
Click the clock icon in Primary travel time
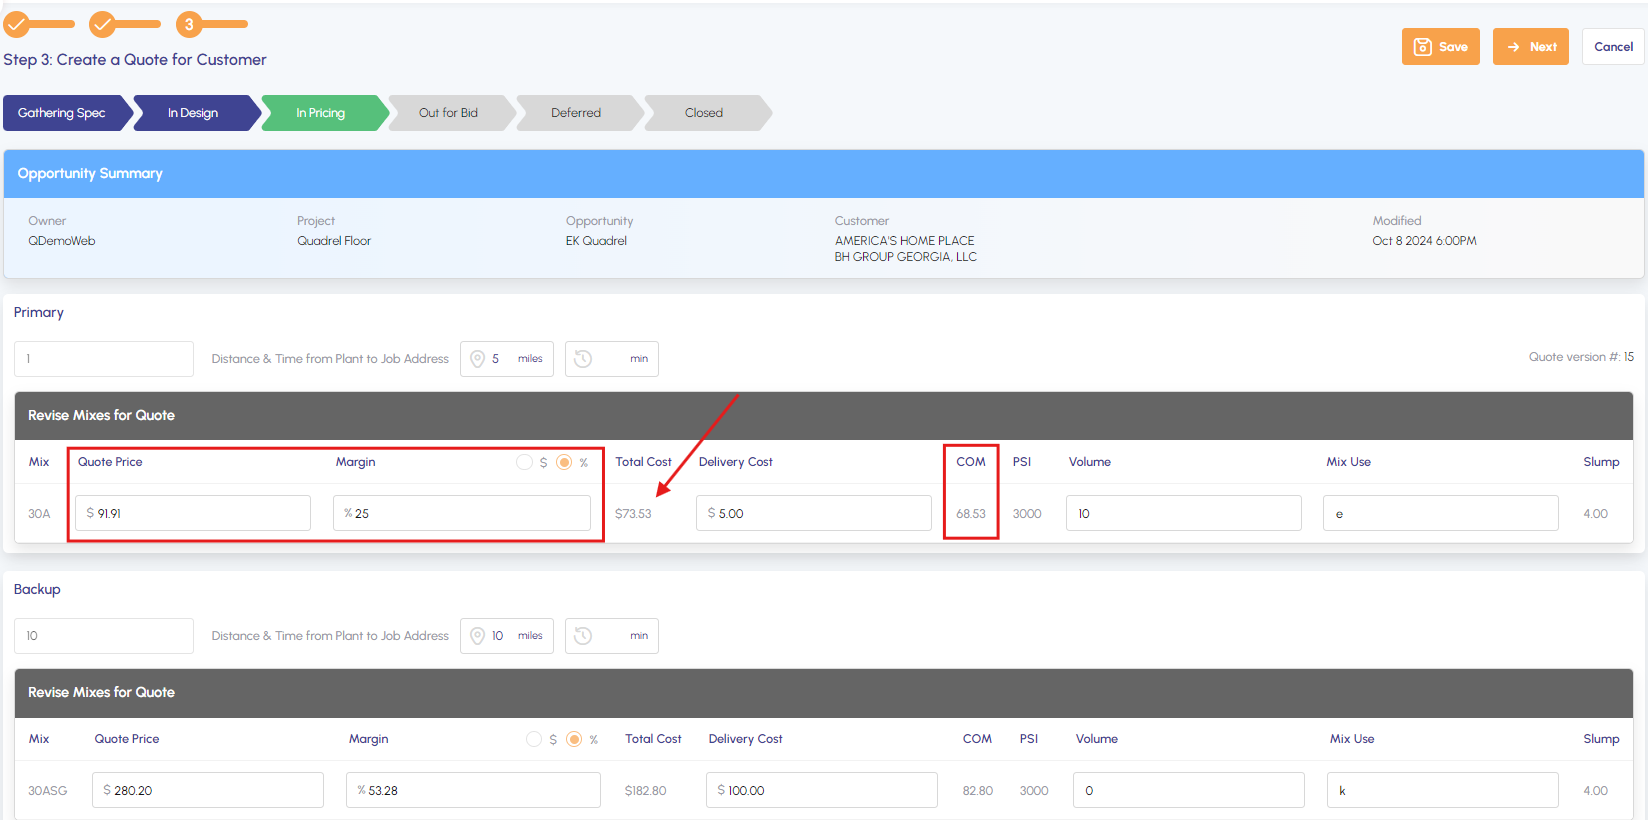583,359
